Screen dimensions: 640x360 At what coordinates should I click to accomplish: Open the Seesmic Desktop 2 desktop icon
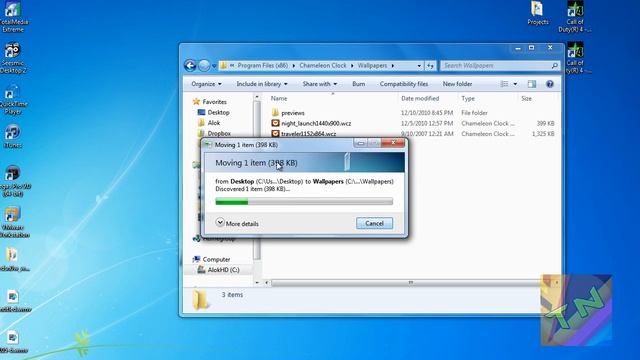[13, 58]
